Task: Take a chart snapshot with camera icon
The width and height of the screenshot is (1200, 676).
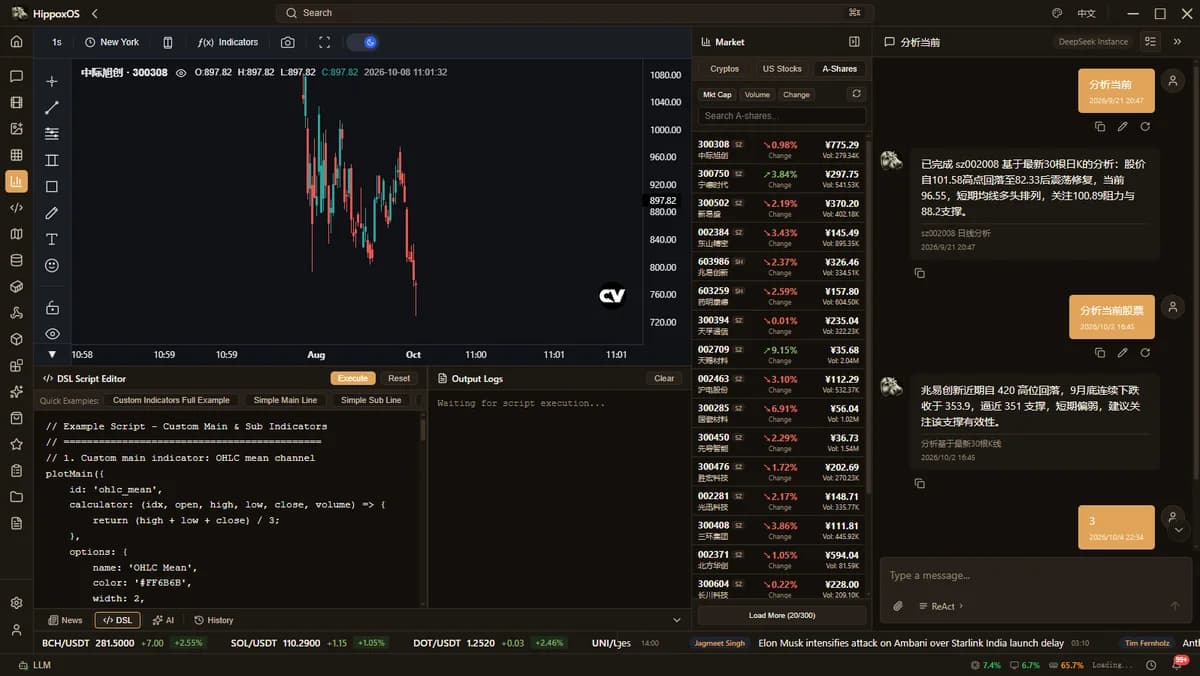Action: click(x=288, y=42)
